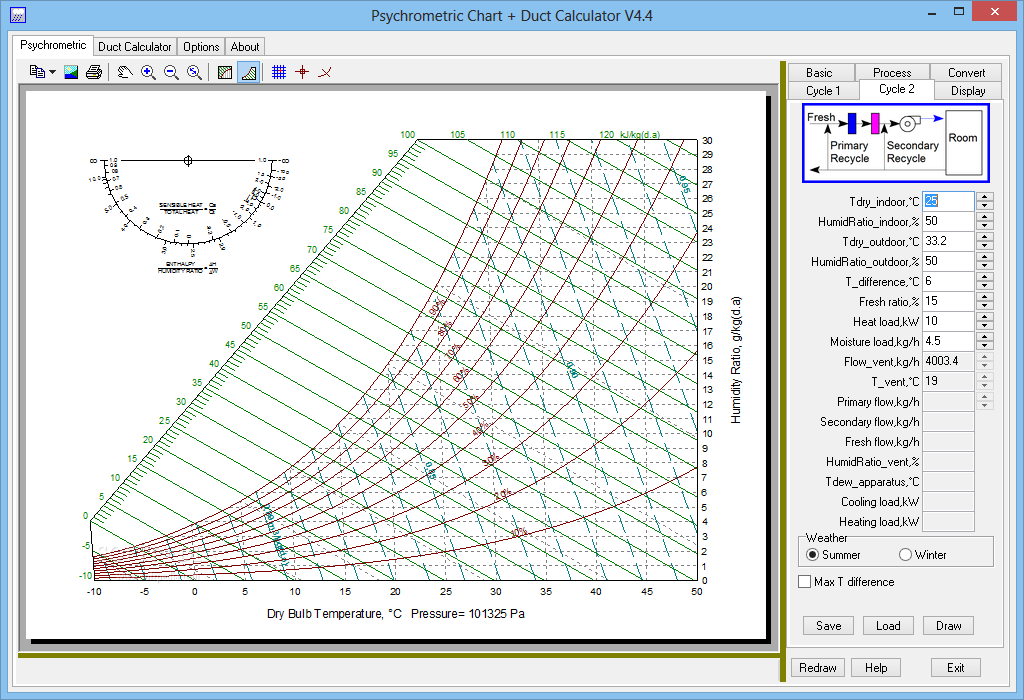The image size is (1024, 700).
Task: Click the cycle schematic diagram image
Action: (x=895, y=143)
